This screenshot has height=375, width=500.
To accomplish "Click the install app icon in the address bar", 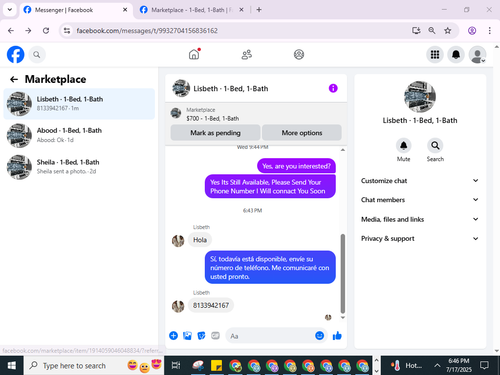I will (416, 31).
